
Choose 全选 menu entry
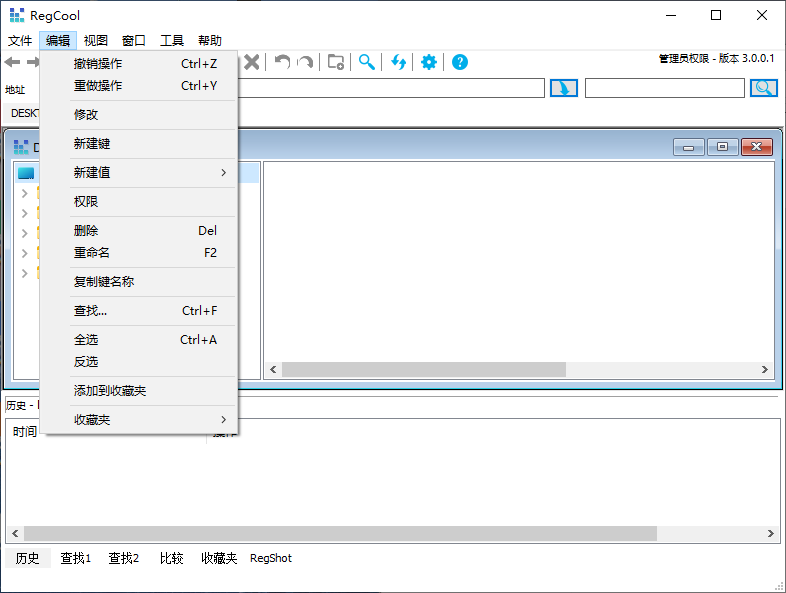click(138, 340)
